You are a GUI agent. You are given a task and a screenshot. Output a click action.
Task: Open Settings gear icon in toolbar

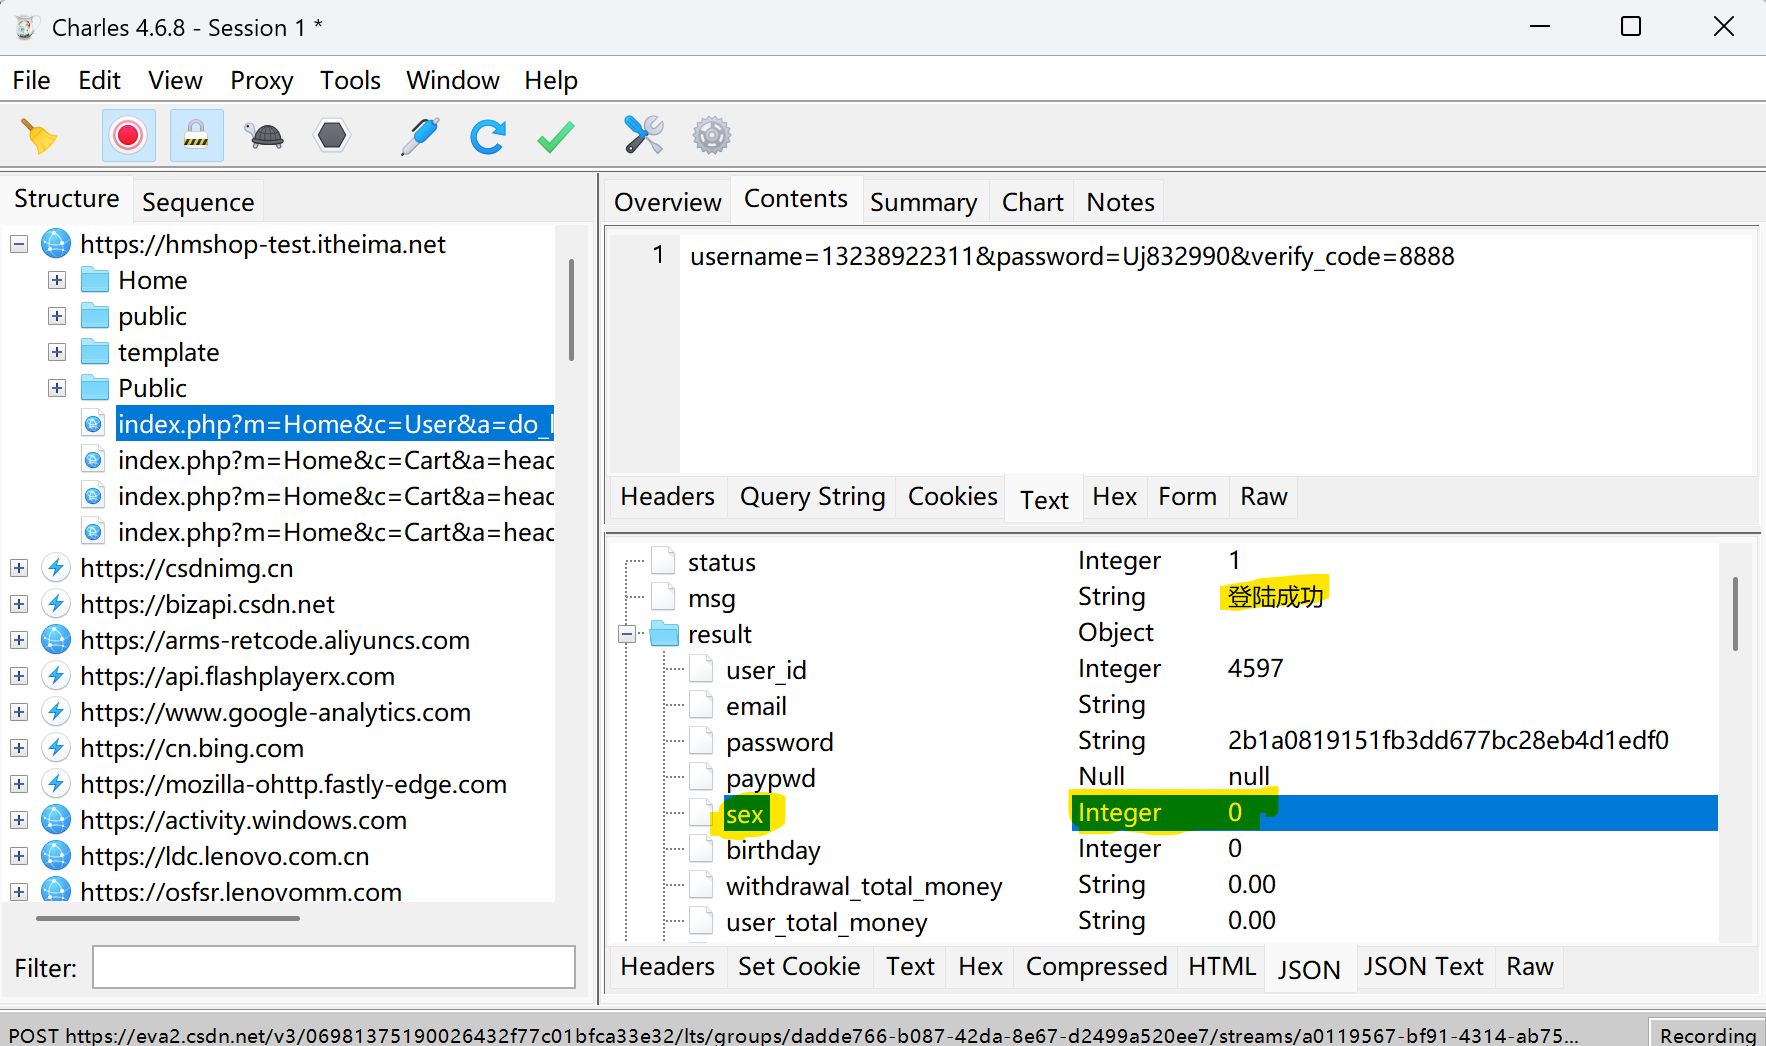pyautogui.click(x=712, y=135)
